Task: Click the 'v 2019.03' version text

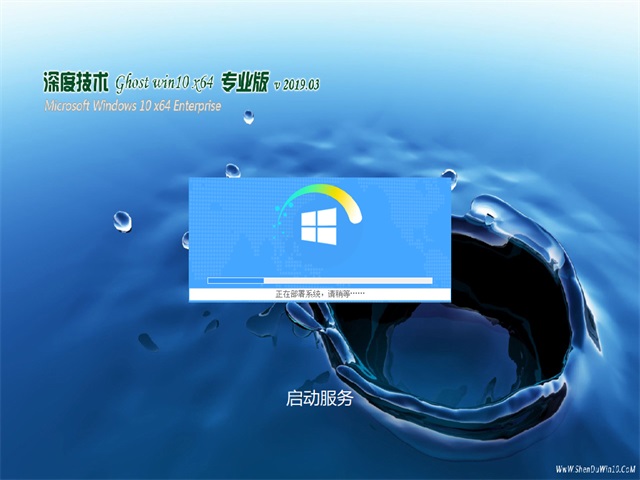Action: pyautogui.click(x=297, y=85)
